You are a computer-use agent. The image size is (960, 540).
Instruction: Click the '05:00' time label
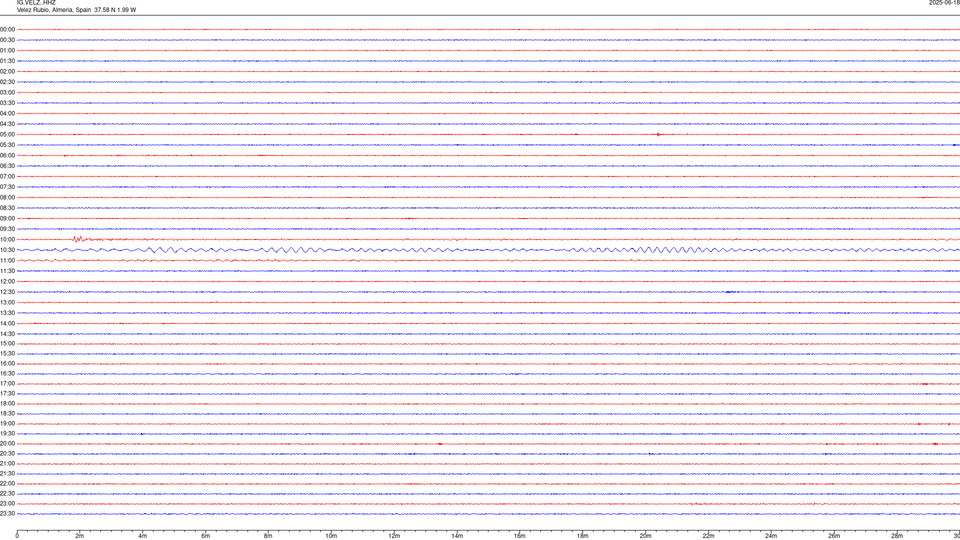pyautogui.click(x=7, y=135)
